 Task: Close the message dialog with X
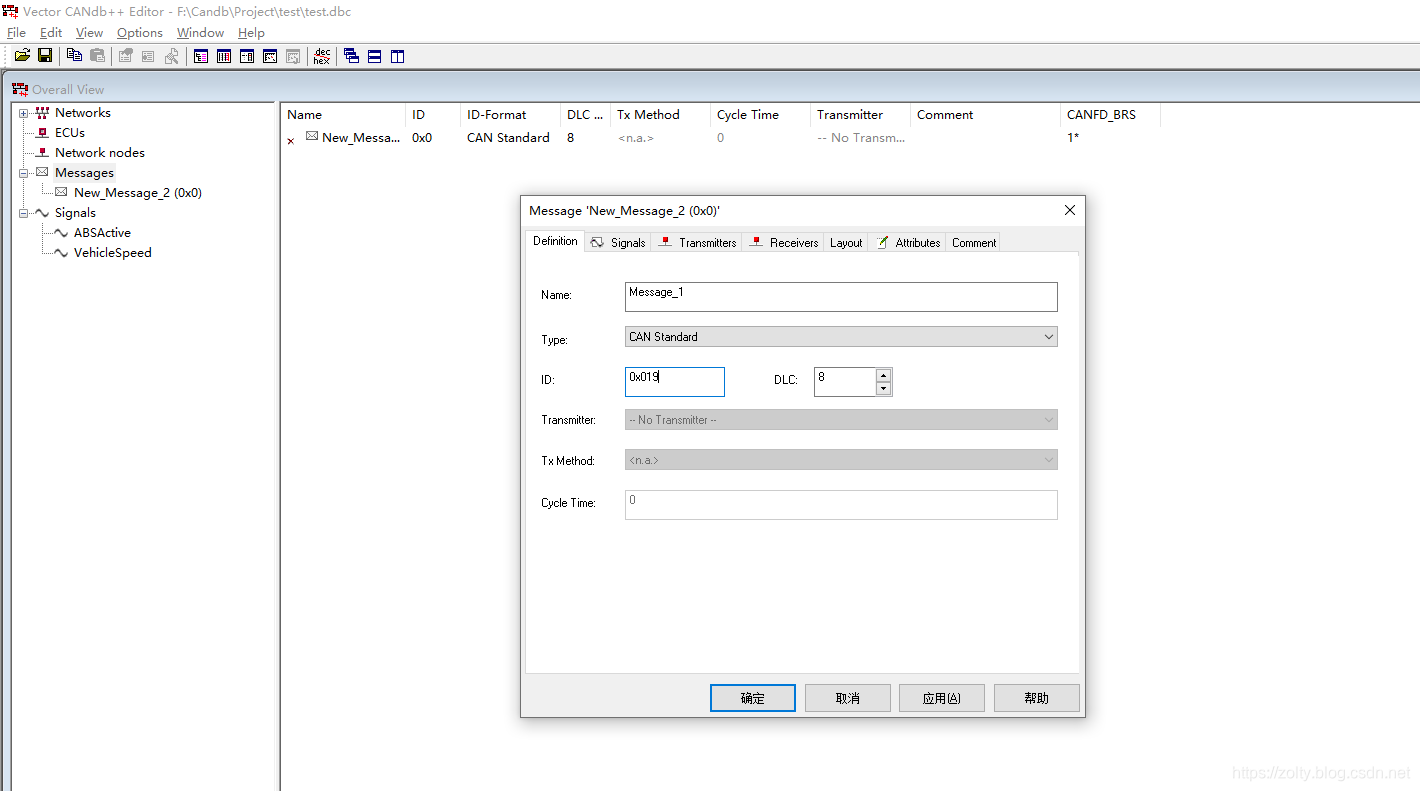[1070, 210]
